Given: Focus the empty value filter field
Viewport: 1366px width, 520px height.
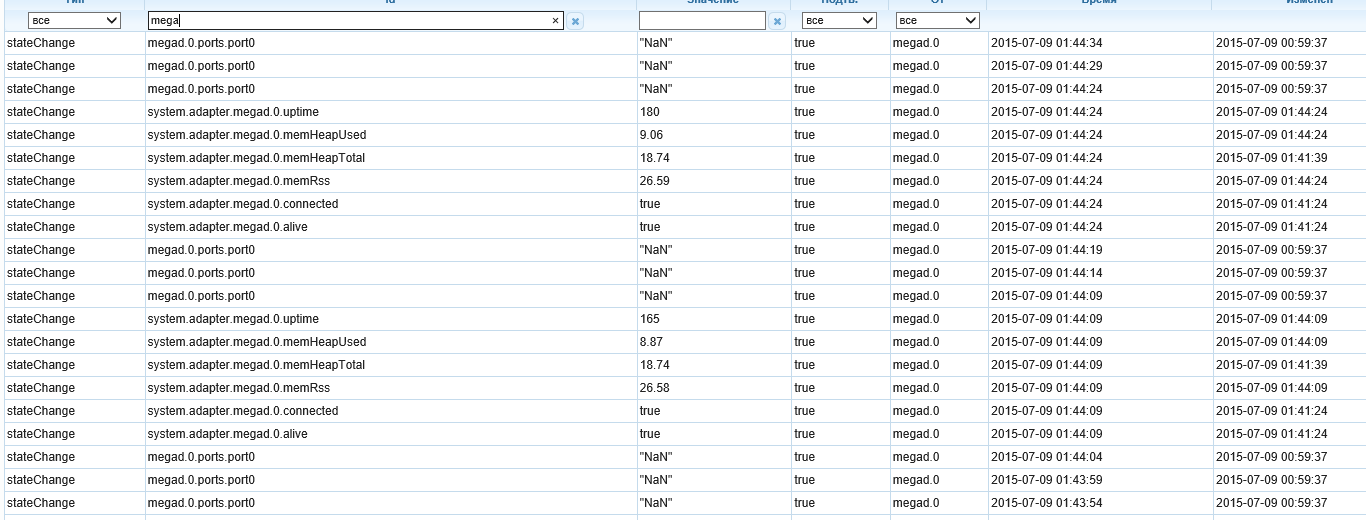Looking at the screenshot, I should tap(702, 20).
